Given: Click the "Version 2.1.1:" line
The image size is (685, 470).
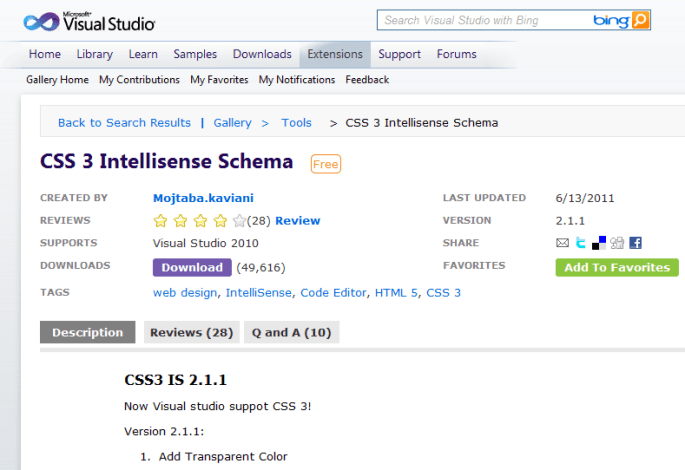Looking at the screenshot, I should [x=164, y=432].
